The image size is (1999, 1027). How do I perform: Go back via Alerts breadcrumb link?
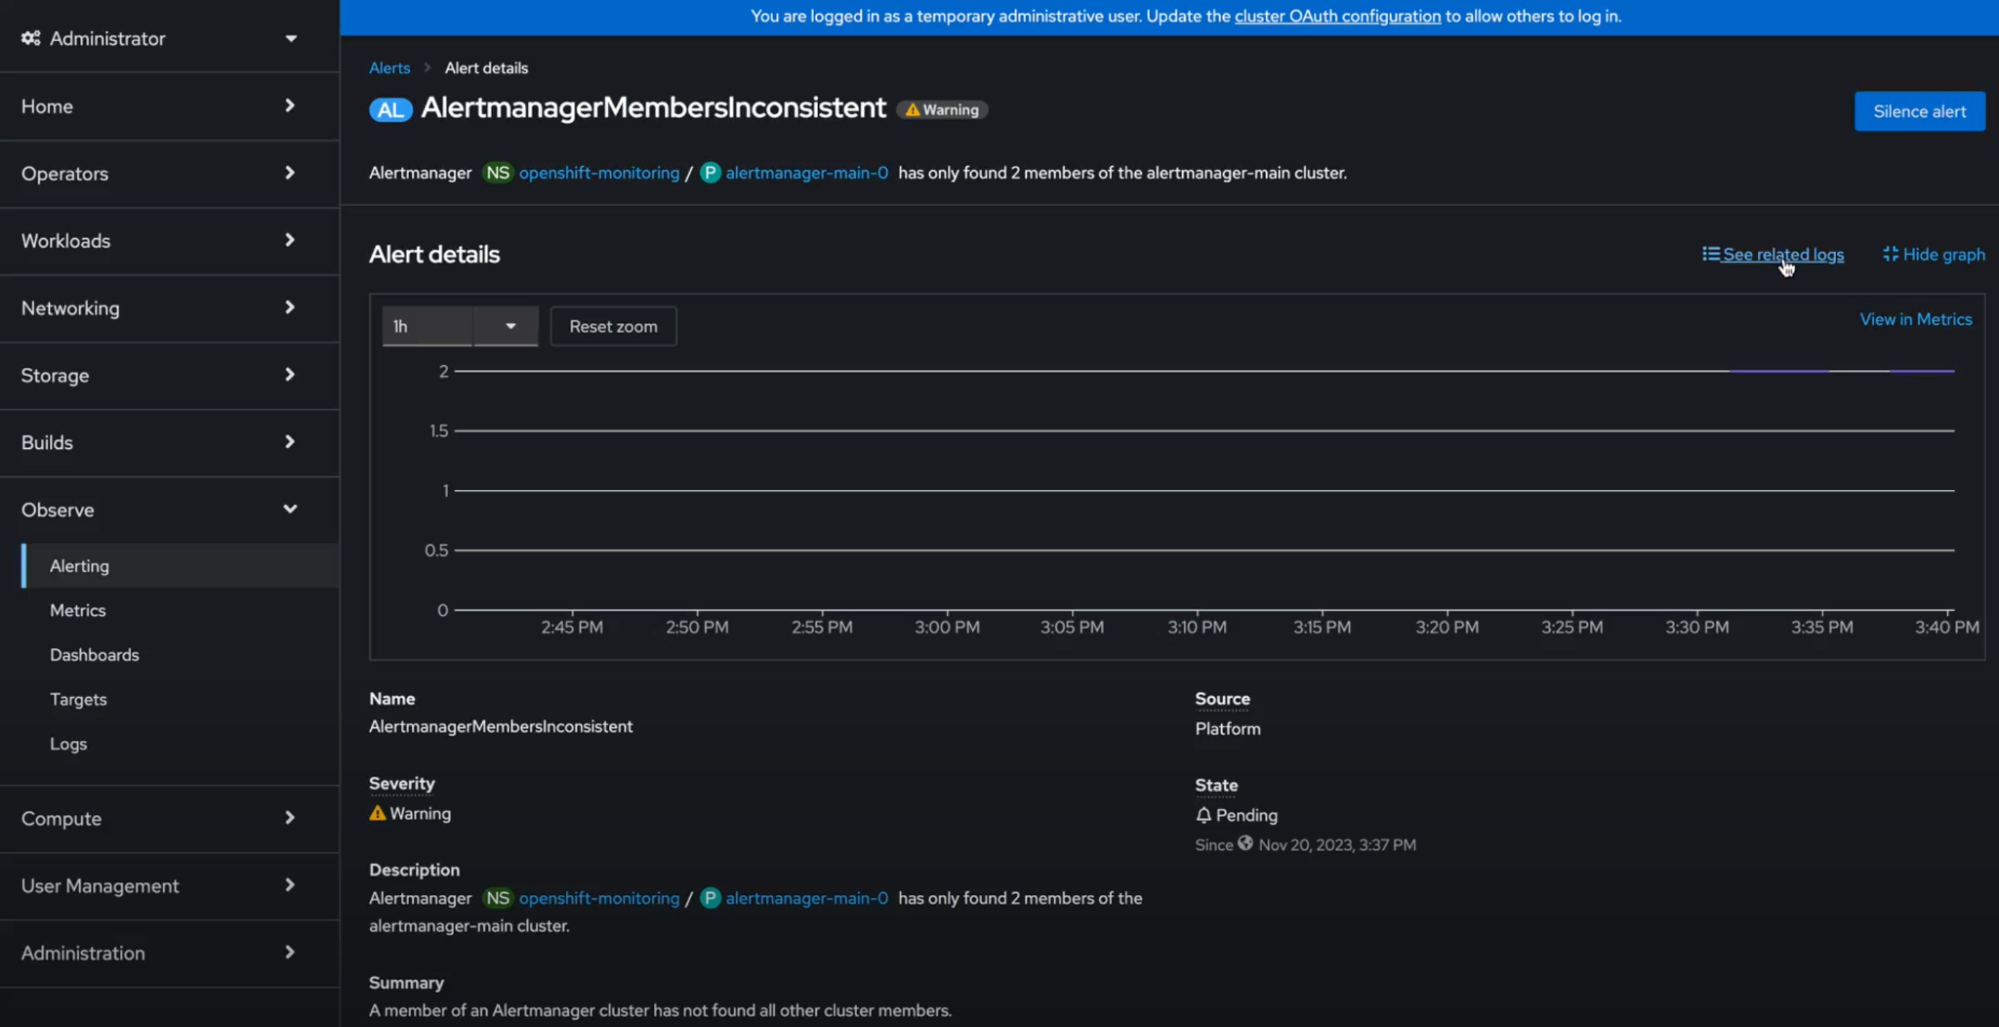click(389, 68)
